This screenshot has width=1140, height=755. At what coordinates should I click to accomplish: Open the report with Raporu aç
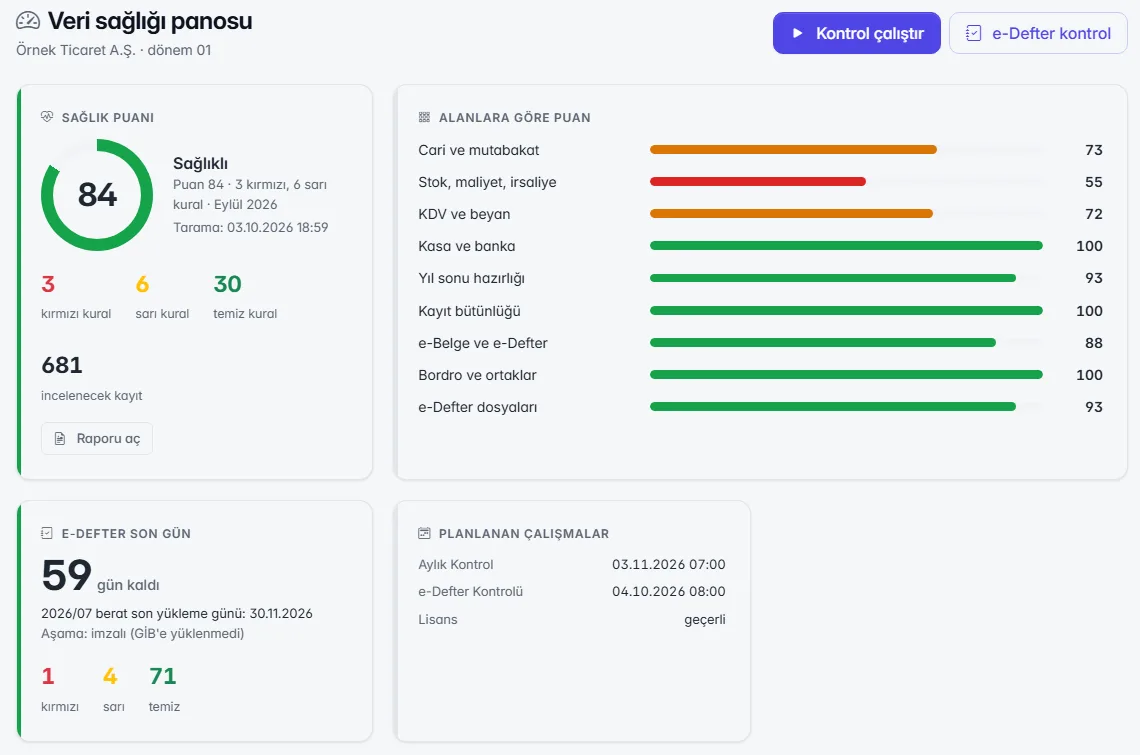(97, 439)
